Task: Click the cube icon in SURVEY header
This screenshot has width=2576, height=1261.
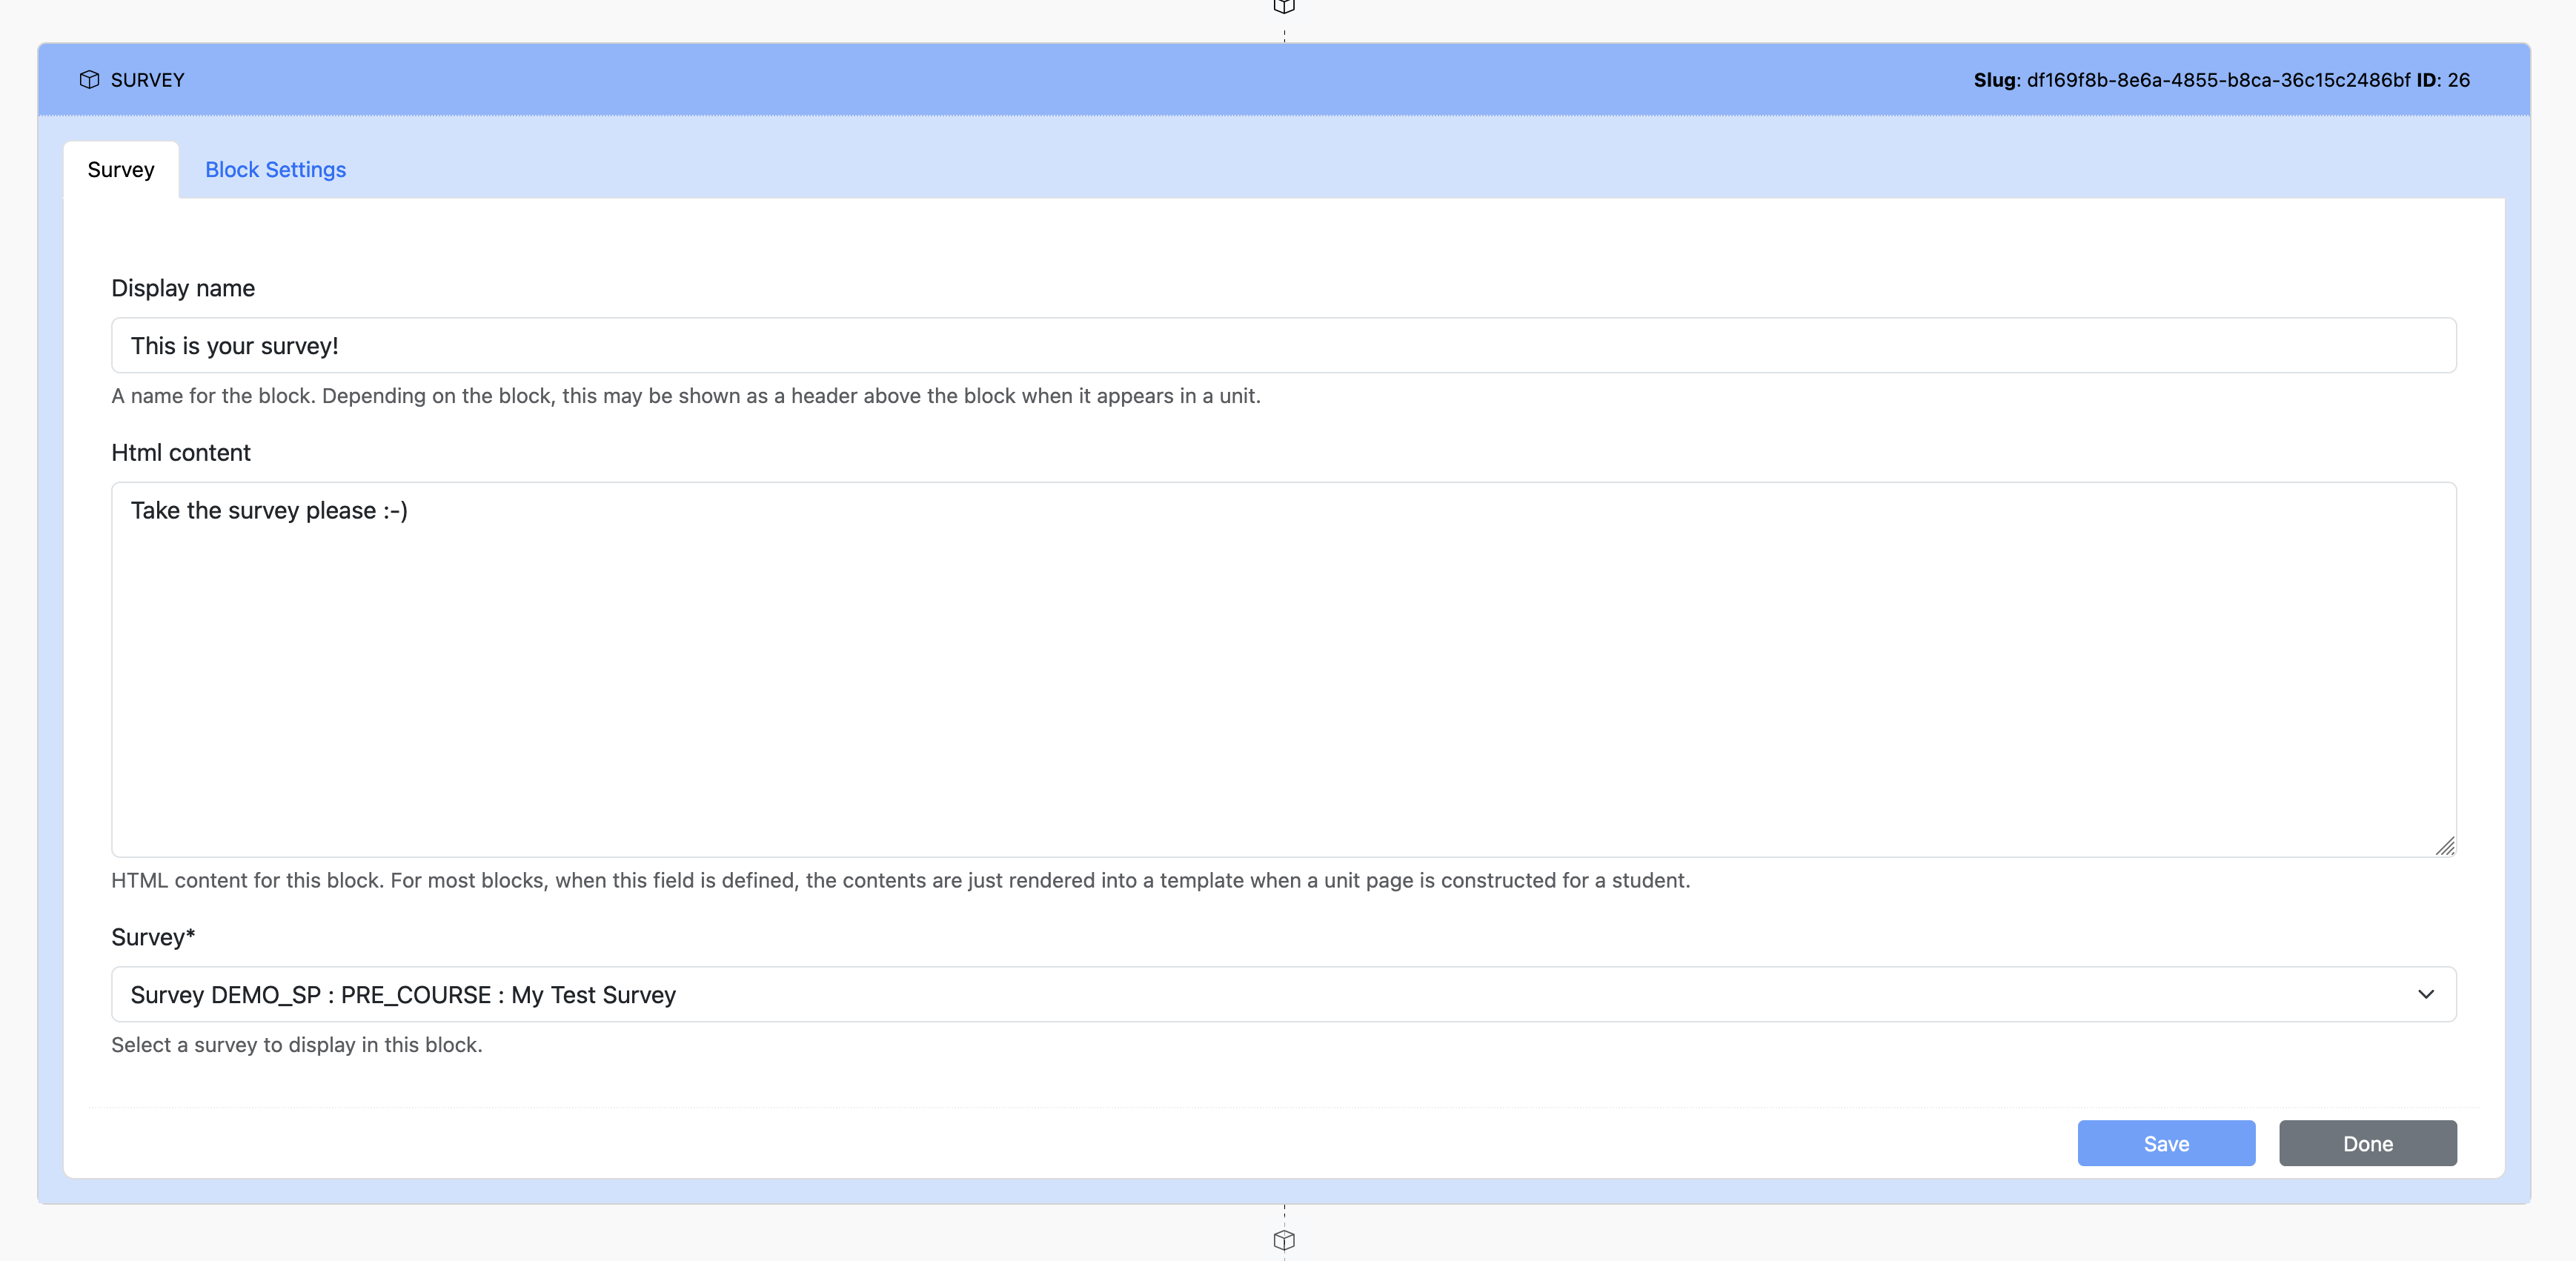Action: 89,80
